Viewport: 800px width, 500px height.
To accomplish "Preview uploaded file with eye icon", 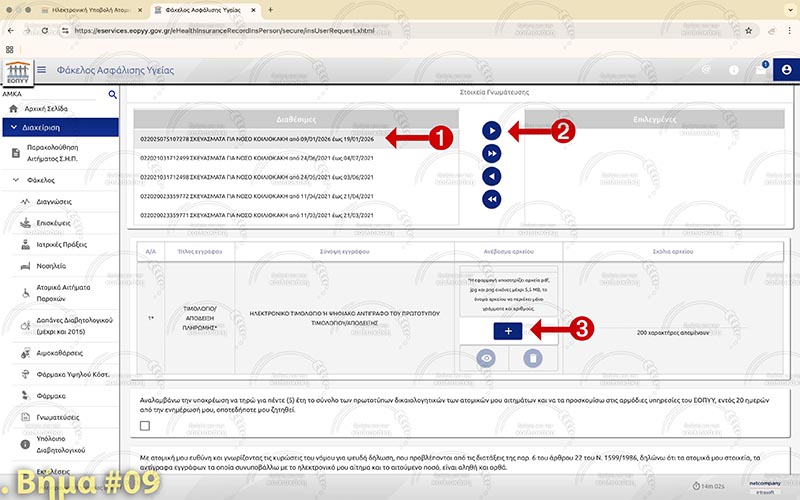I will click(x=485, y=358).
